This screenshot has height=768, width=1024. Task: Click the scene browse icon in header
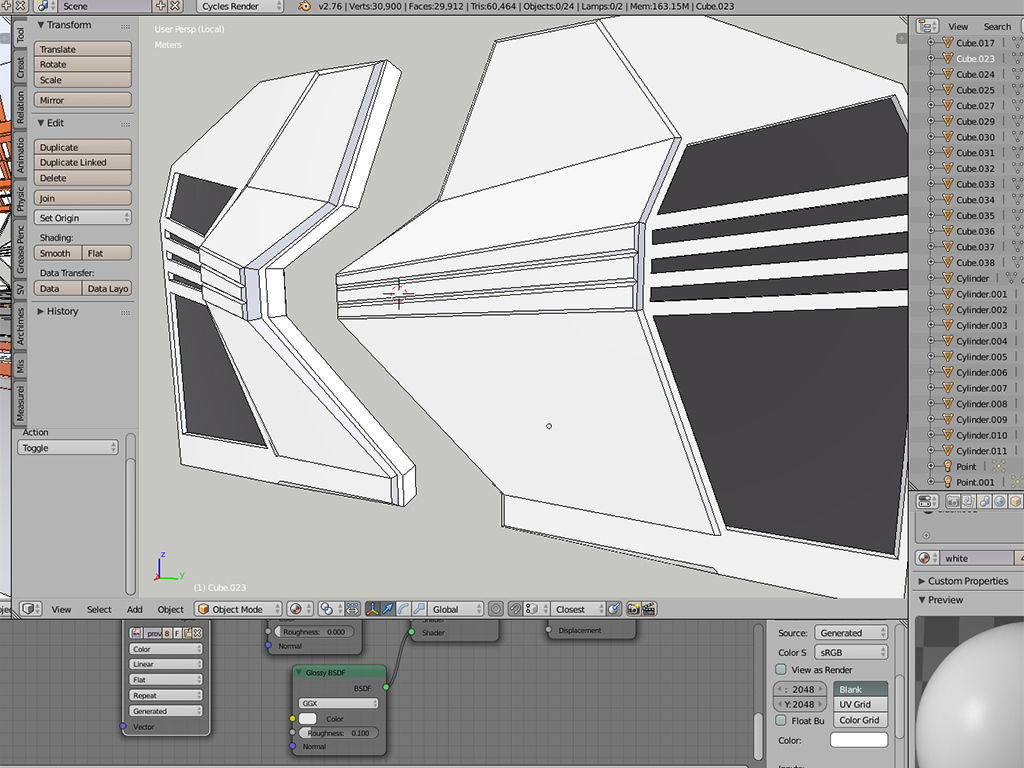pos(44,6)
